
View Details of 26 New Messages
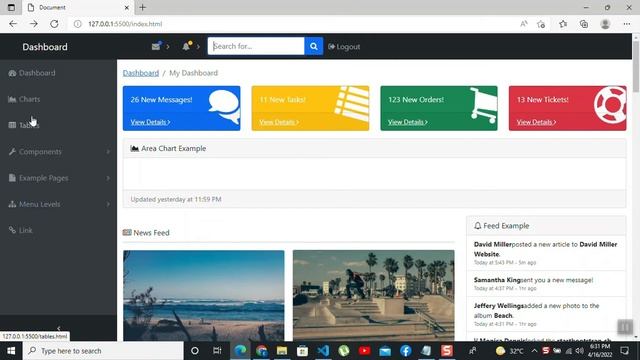point(150,122)
